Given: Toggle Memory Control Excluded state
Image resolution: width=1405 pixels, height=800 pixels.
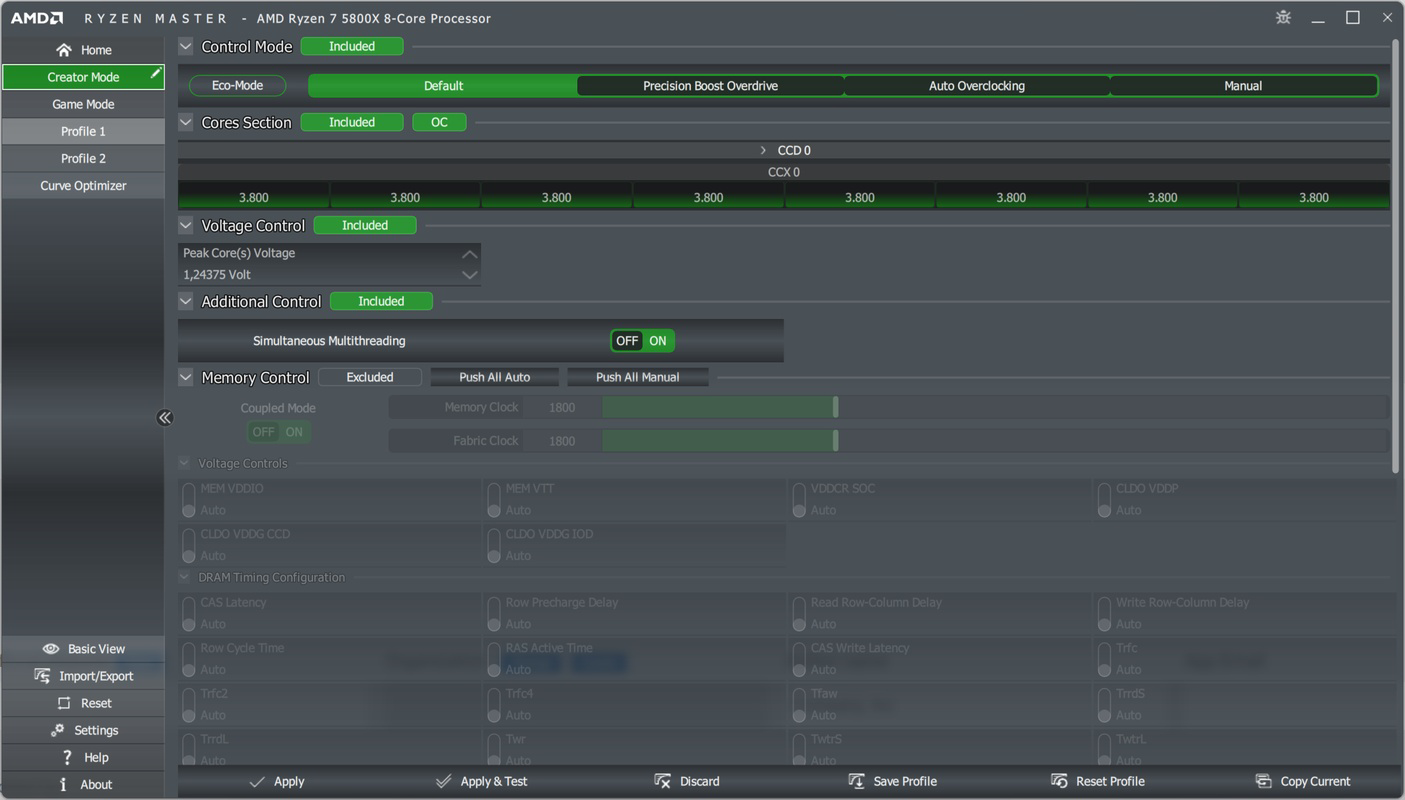Looking at the screenshot, I should 370,377.
